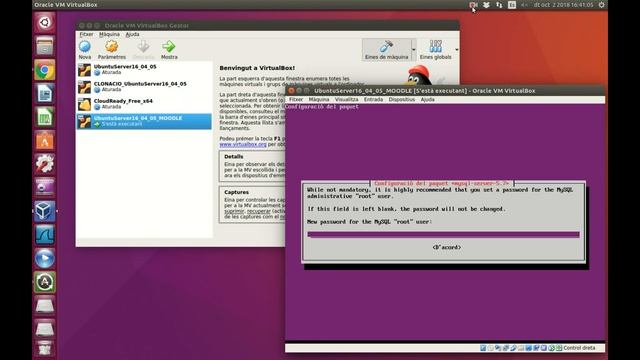Focus the MySQL root password field

pos(443,235)
